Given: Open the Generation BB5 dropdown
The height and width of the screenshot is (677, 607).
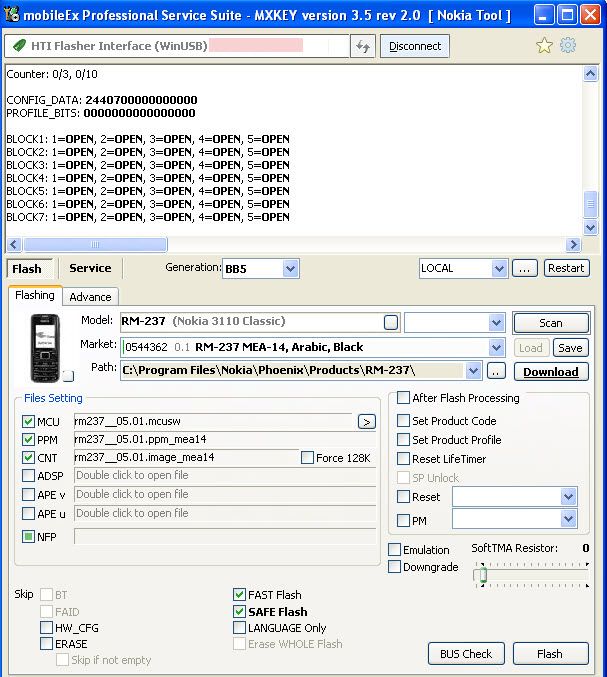Looking at the screenshot, I should click(291, 269).
